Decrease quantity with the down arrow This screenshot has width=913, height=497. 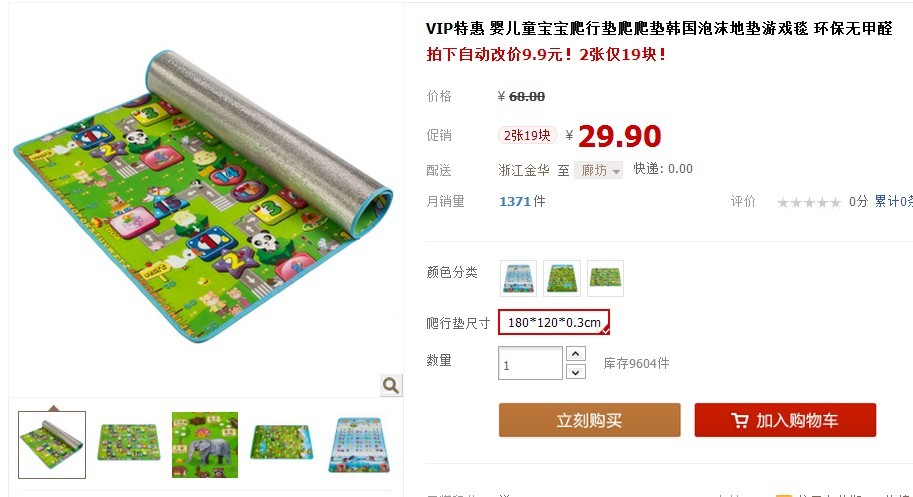[575, 372]
